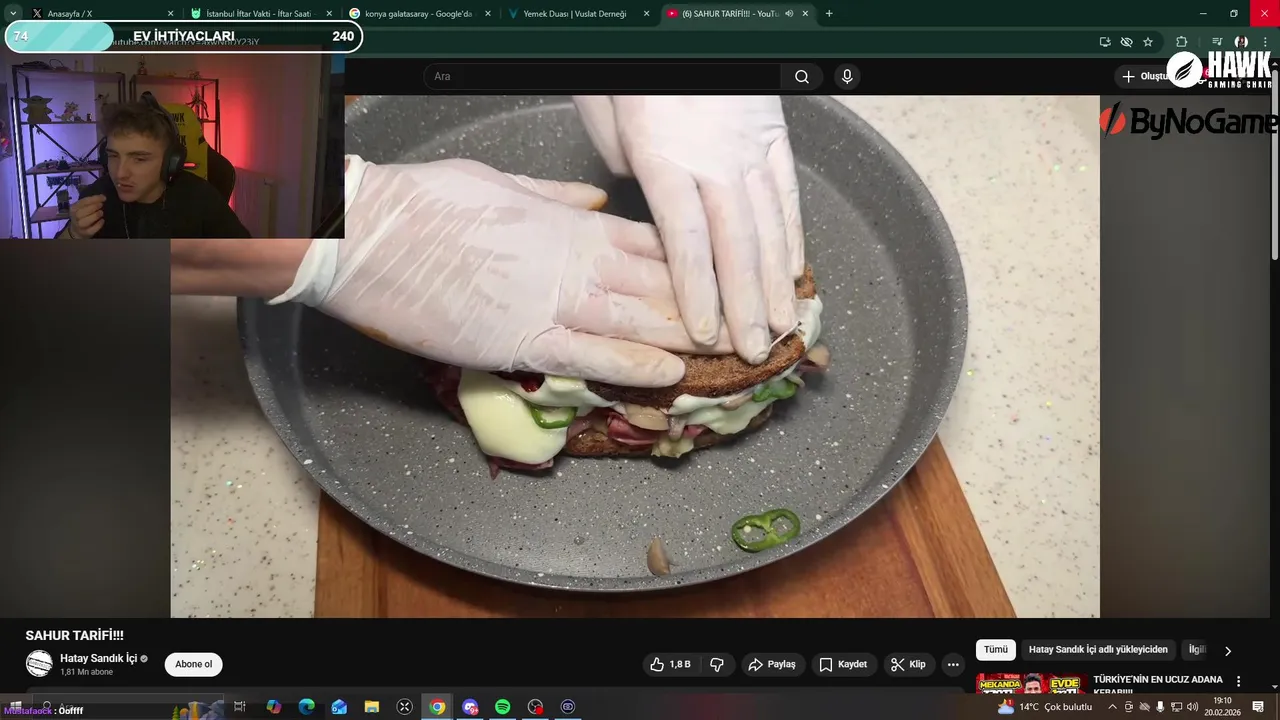
Task: Open volume control speaker tray icon
Action: click(1192, 707)
